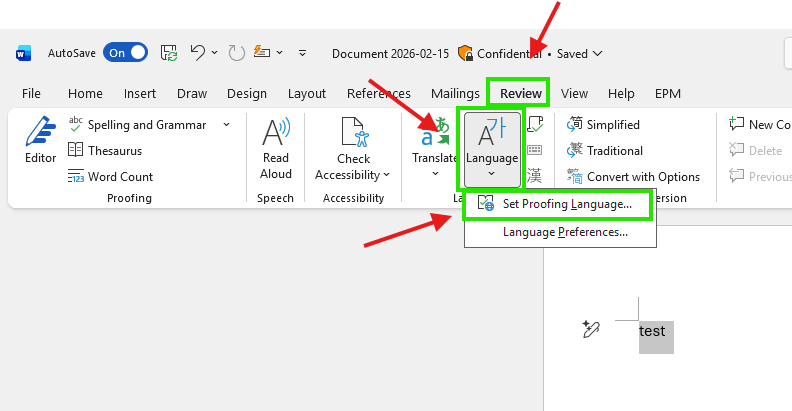The width and height of the screenshot is (792, 411).
Task: Select the Review tab
Action: 521,93
